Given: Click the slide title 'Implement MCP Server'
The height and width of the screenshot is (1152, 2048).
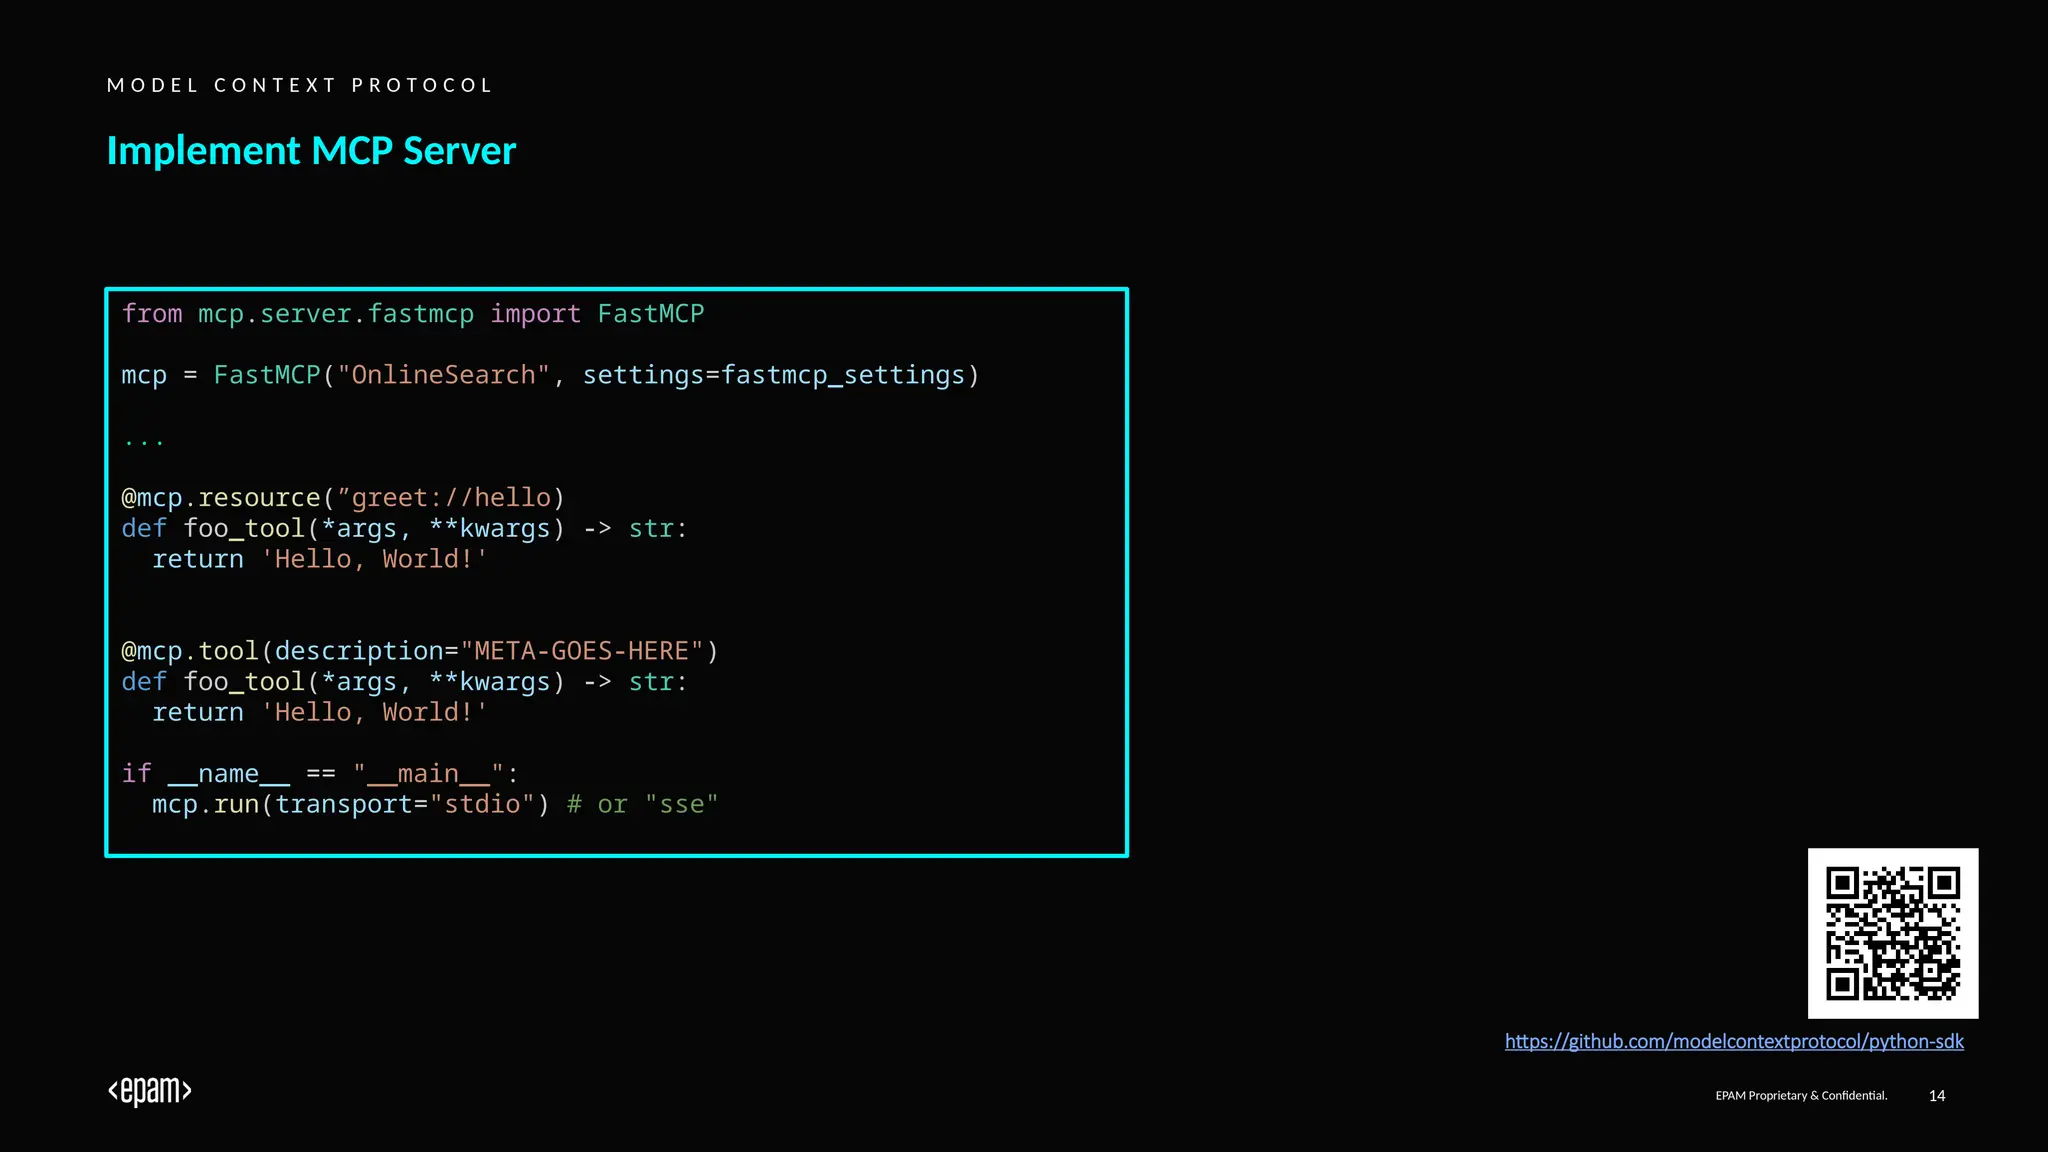Looking at the screenshot, I should pyautogui.click(x=311, y=151).
